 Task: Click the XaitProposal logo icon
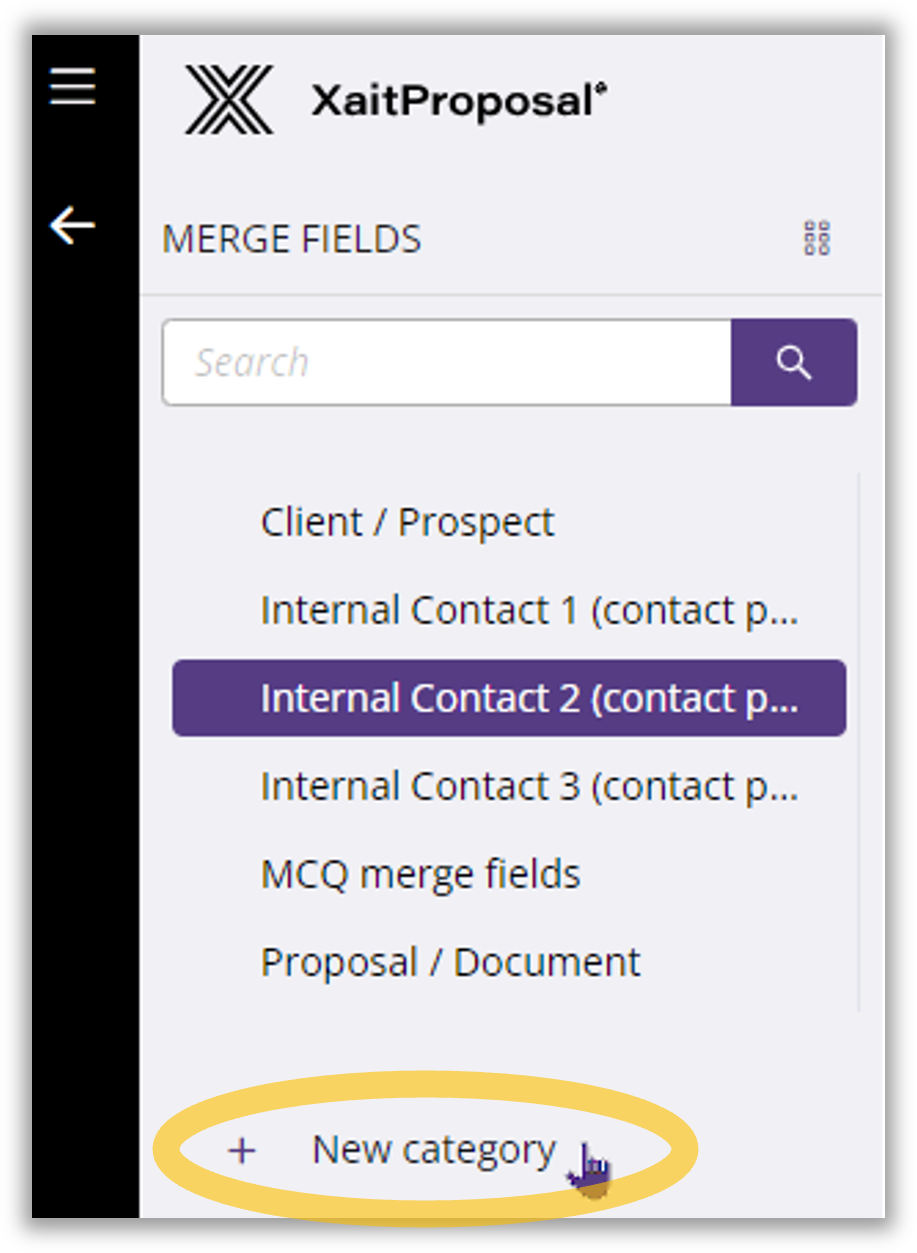pos(227,101)
